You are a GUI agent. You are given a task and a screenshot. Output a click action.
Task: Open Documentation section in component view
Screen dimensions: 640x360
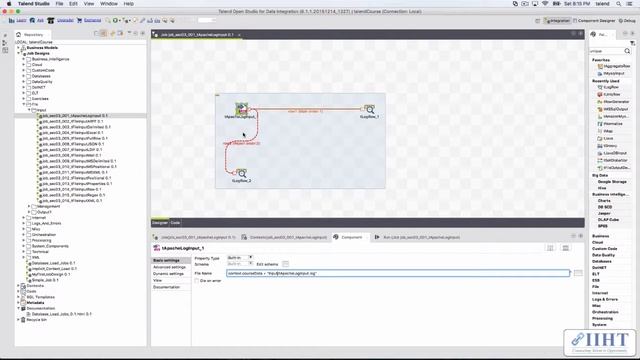pyautogui.click(x=167, y=287)
